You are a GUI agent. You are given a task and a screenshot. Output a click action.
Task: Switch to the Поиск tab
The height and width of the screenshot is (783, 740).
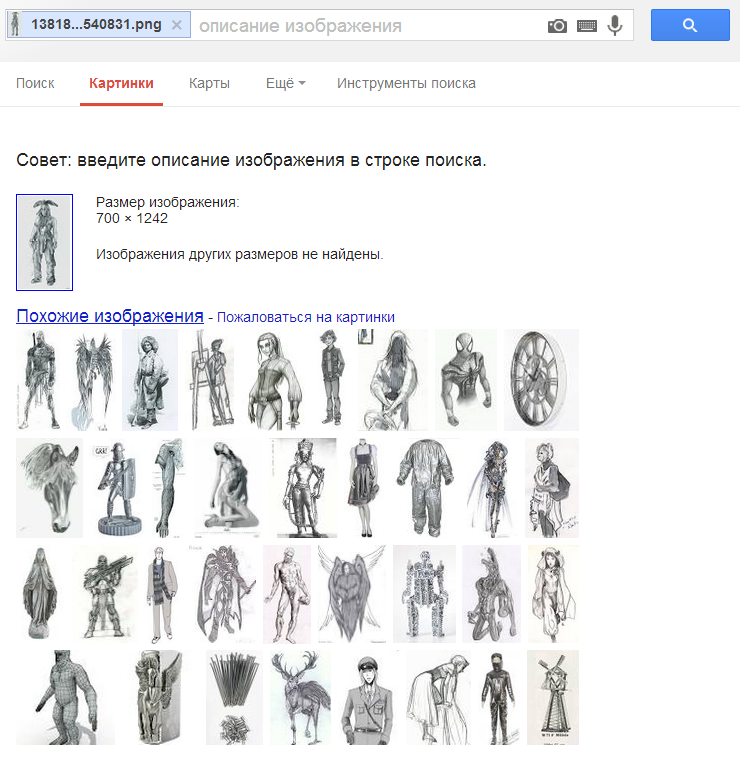coord(35,83)
